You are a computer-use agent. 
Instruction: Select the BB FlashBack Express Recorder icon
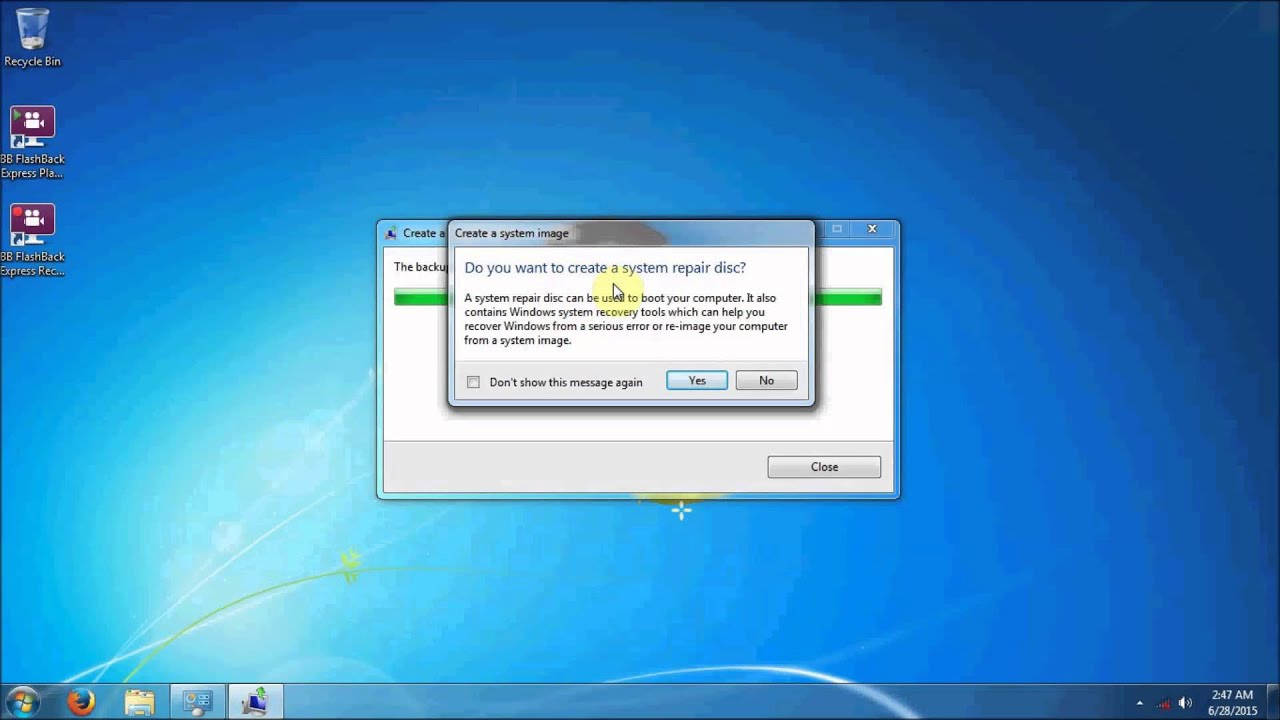(32, 241)
